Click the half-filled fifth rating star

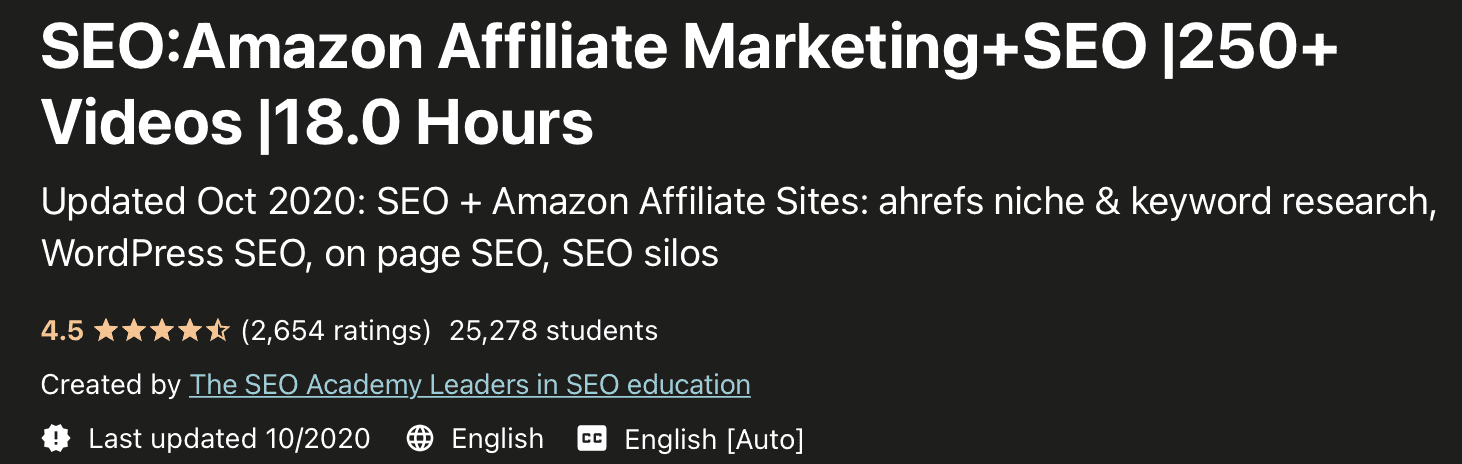pyautogui.click(x=217, y=331)
